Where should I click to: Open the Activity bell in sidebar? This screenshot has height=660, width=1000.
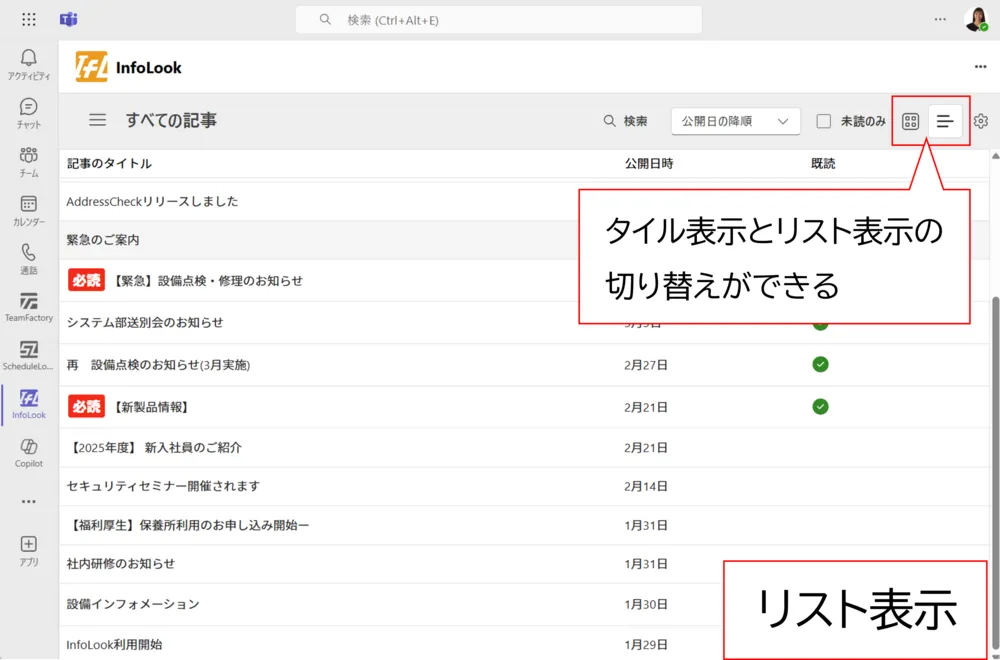[x=28, y=64]
